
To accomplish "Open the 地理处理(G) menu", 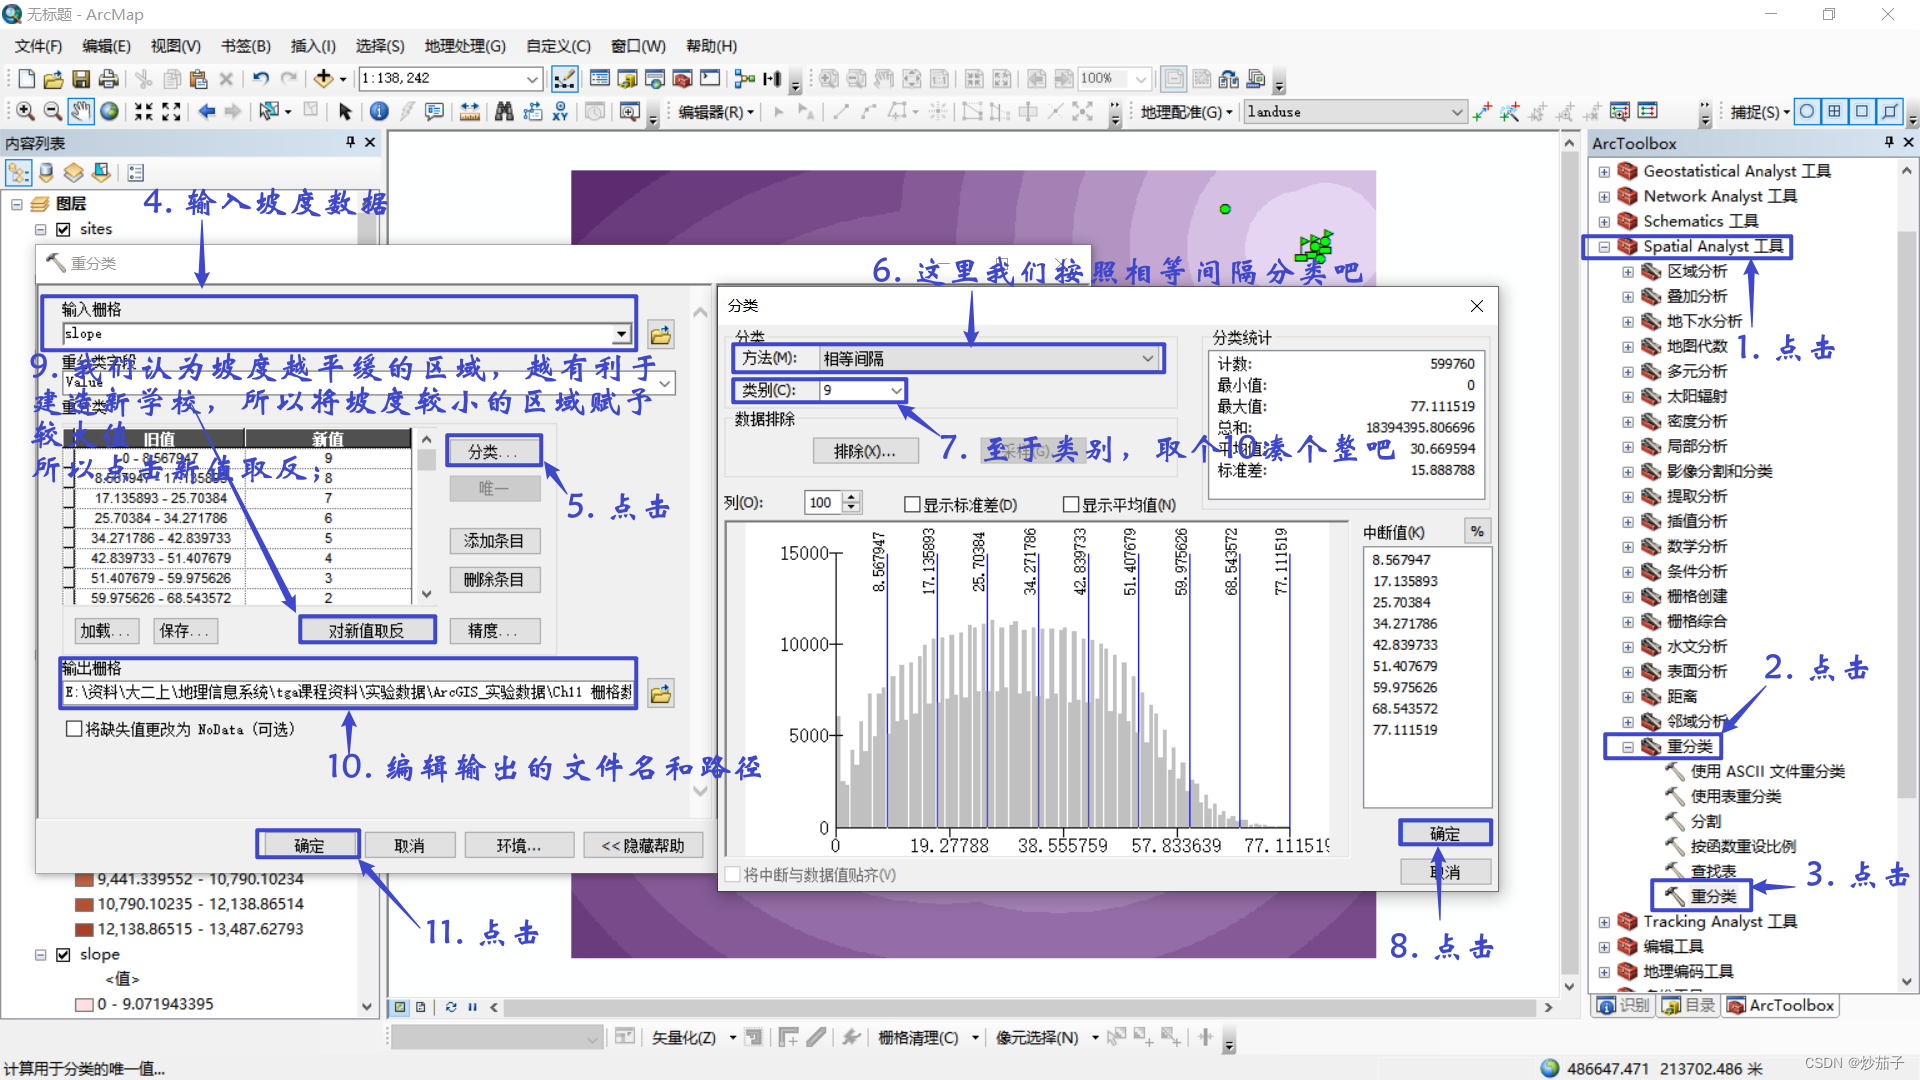I will pyautogui.click(x=465, y=46).
